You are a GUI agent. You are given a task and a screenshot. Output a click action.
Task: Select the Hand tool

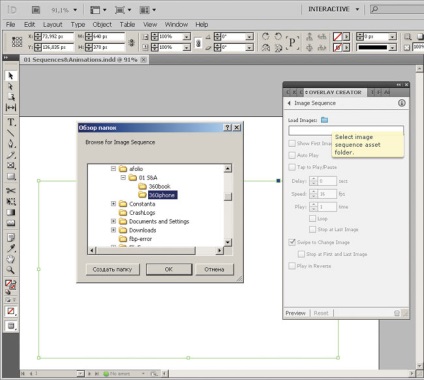11,259
